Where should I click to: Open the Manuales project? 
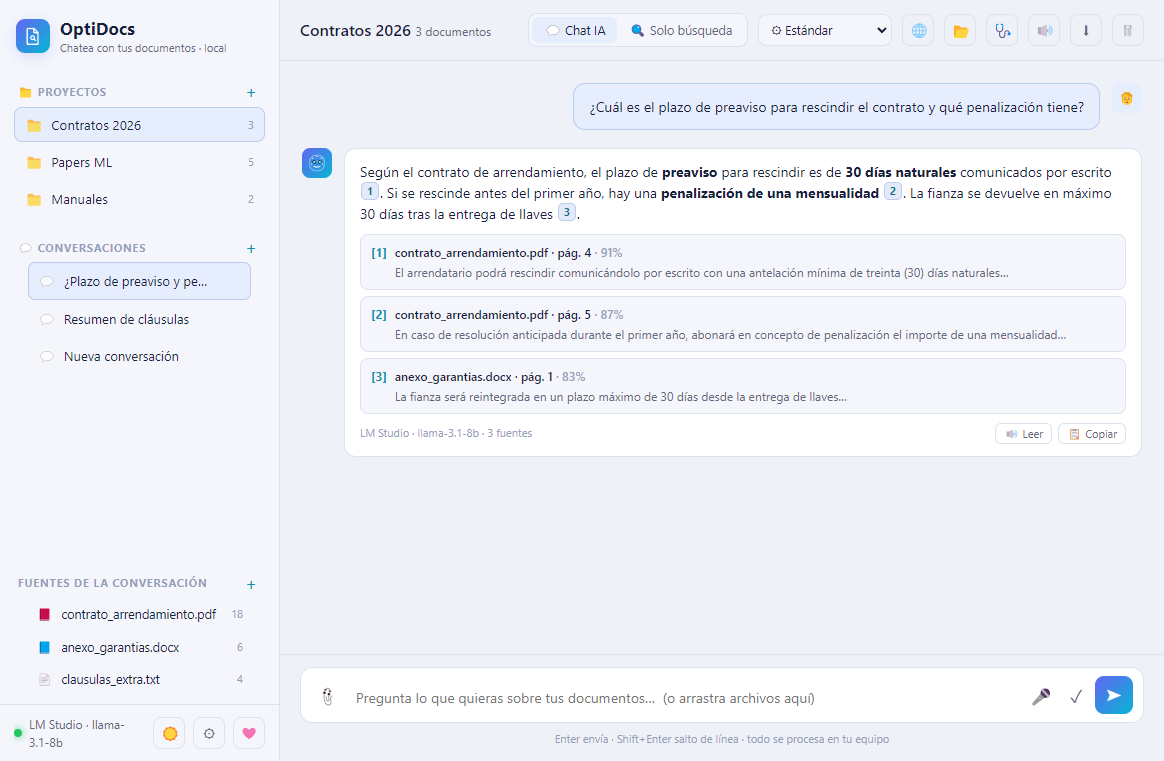coord(140,199)
